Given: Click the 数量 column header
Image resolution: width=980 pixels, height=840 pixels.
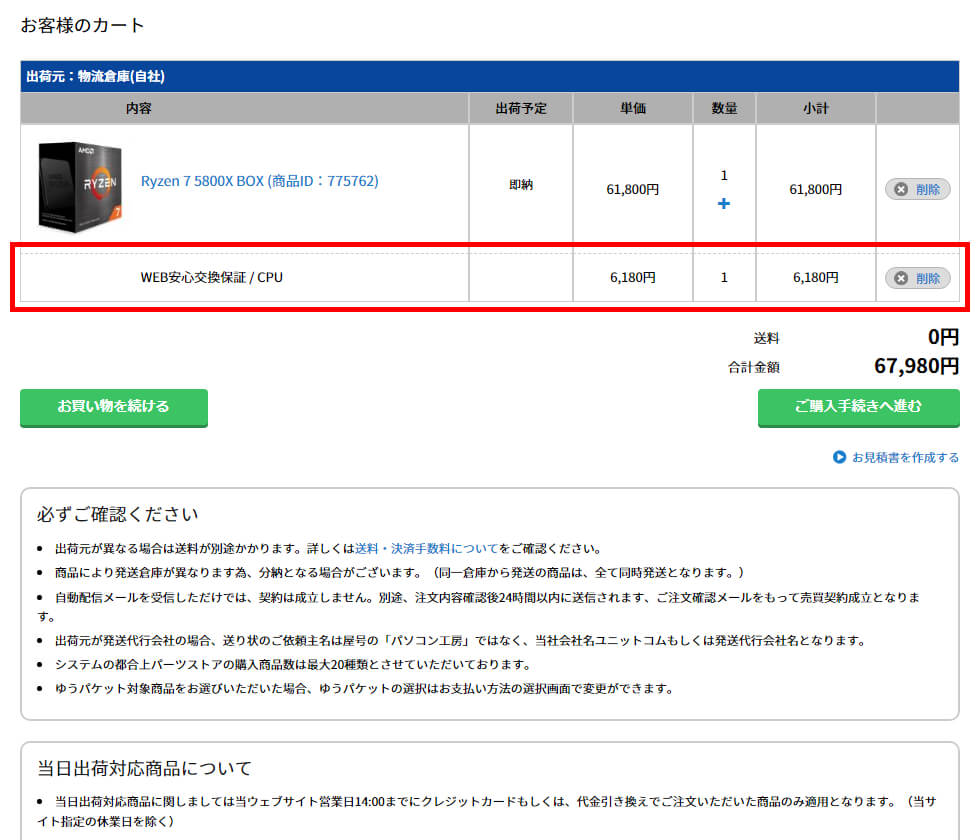Looking at the screenshot, I should (724, 108).
